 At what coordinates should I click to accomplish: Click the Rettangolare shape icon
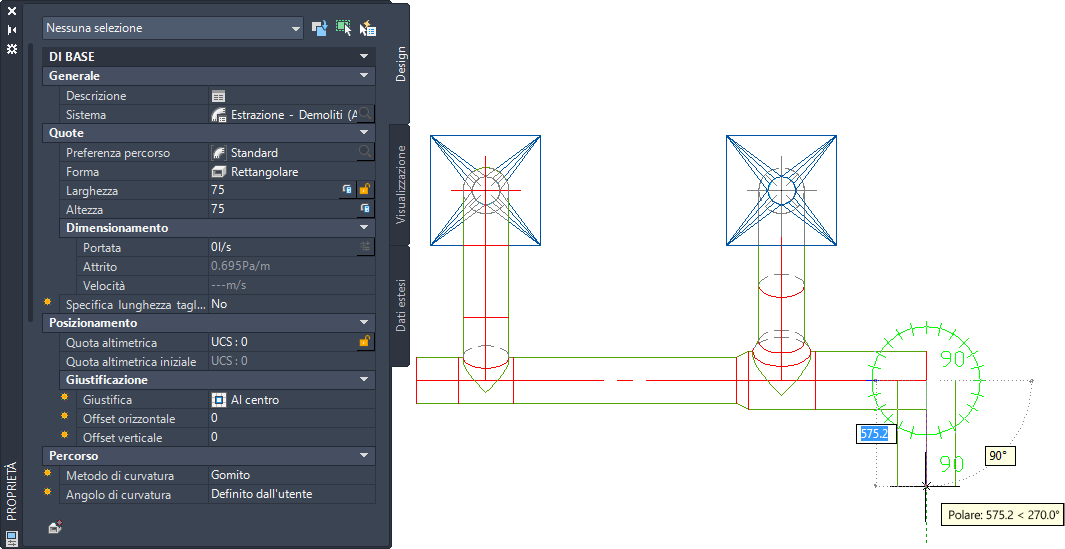click(218, 172)
